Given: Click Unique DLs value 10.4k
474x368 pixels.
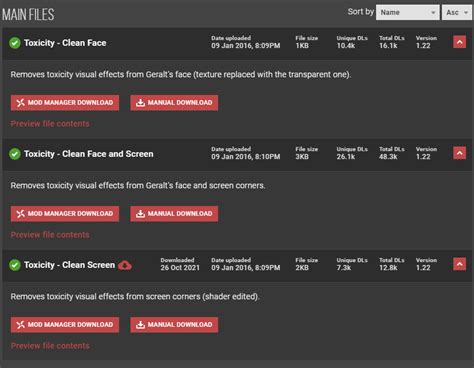Looking at the screenshot, I should pos(346,46).
